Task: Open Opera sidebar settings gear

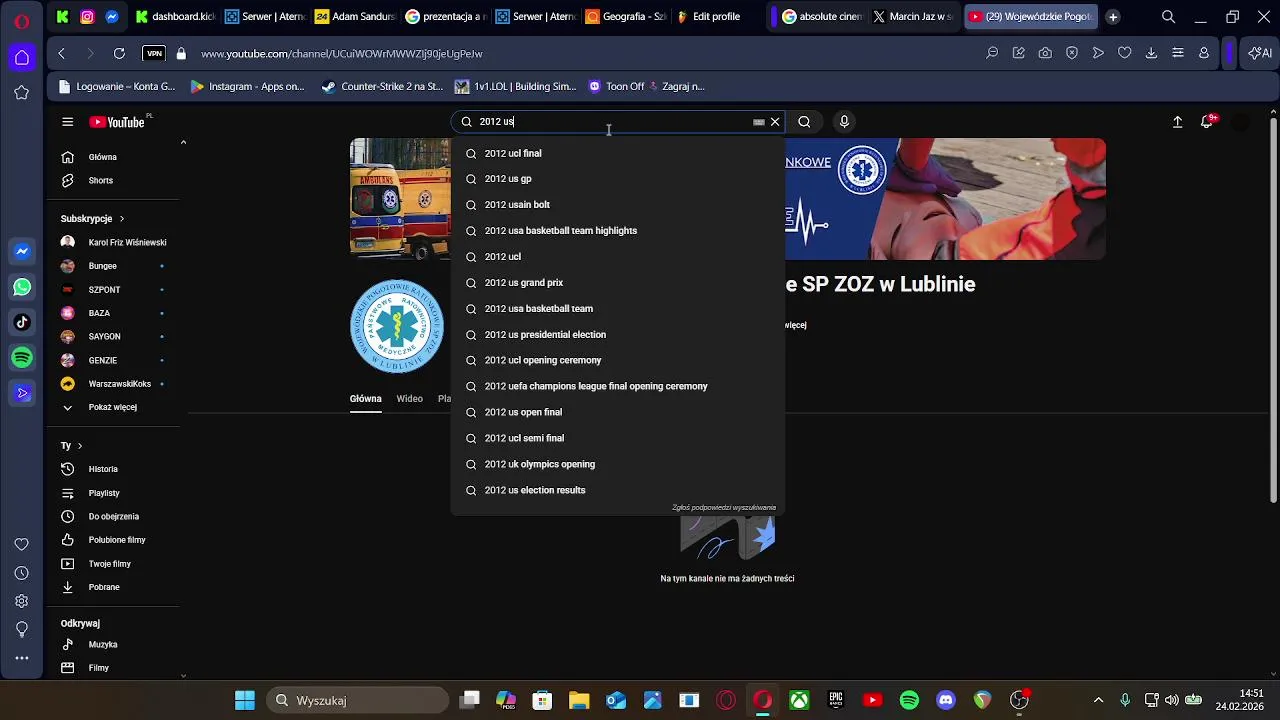Action: (x=21, y=601)
